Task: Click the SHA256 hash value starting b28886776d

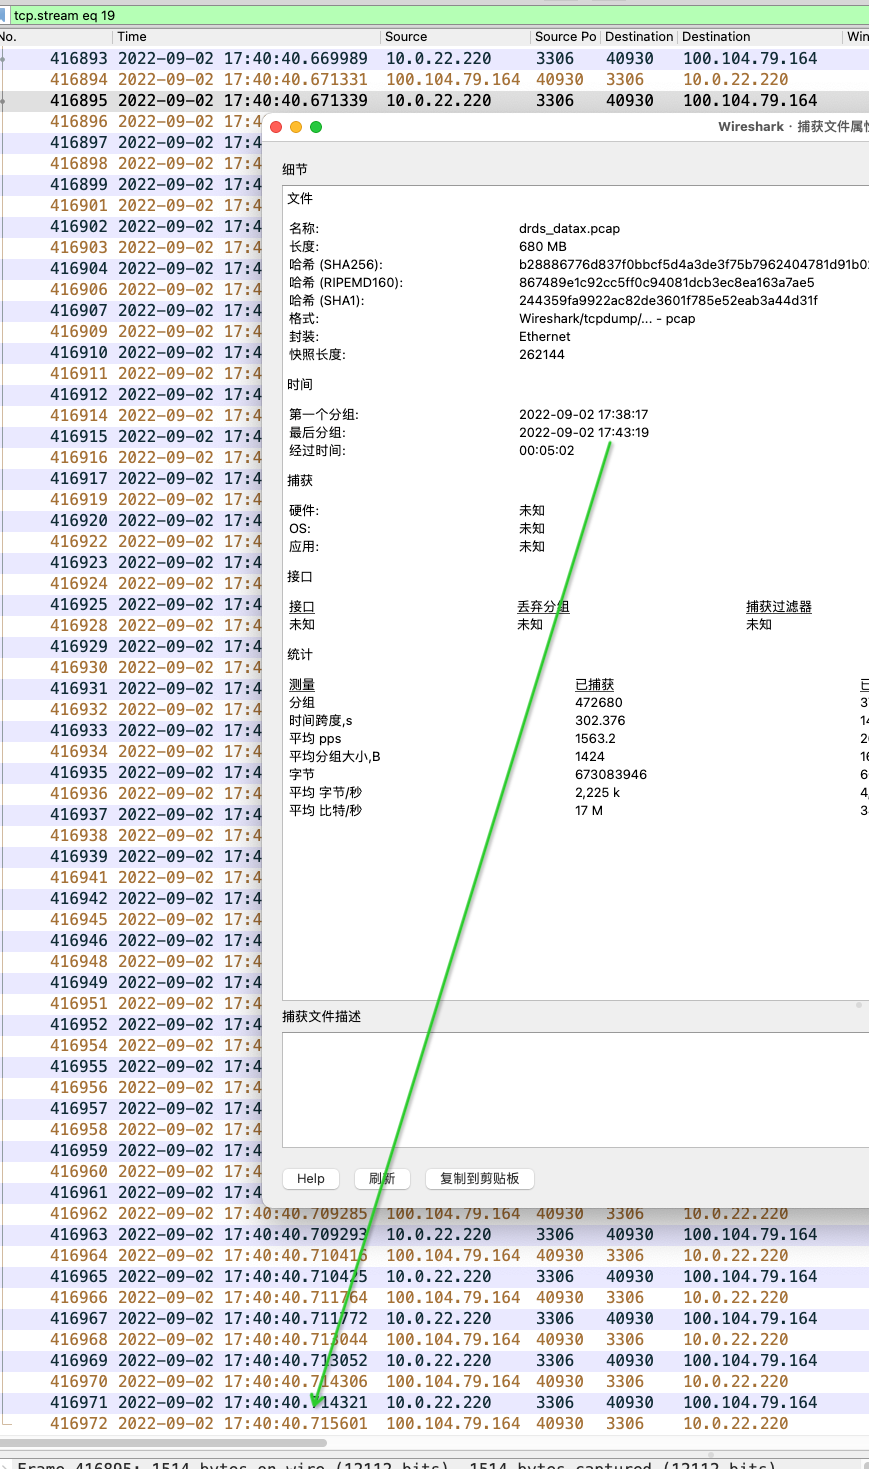Action: [694, 265]
